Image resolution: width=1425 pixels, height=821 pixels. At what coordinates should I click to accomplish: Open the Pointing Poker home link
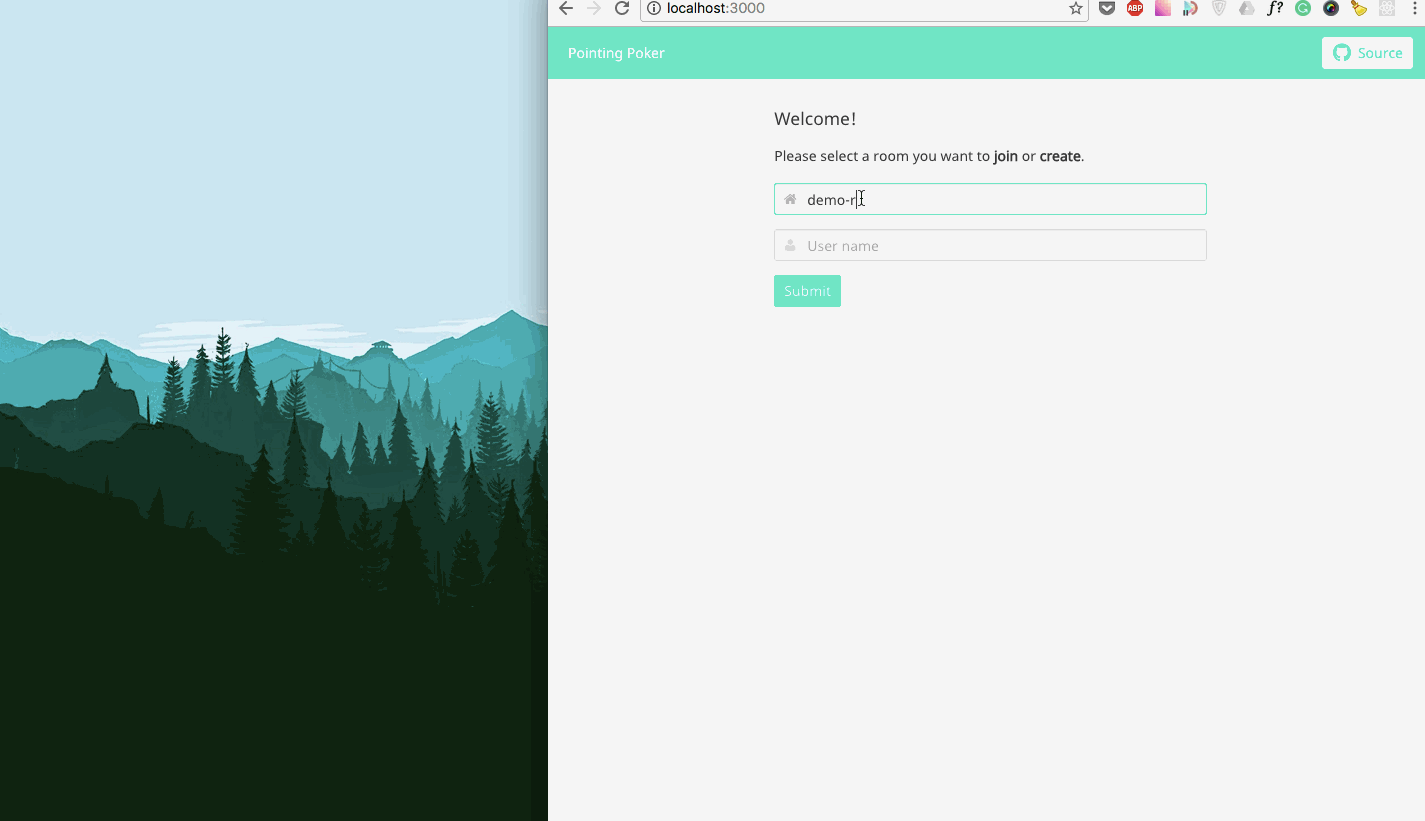point(616,53)
